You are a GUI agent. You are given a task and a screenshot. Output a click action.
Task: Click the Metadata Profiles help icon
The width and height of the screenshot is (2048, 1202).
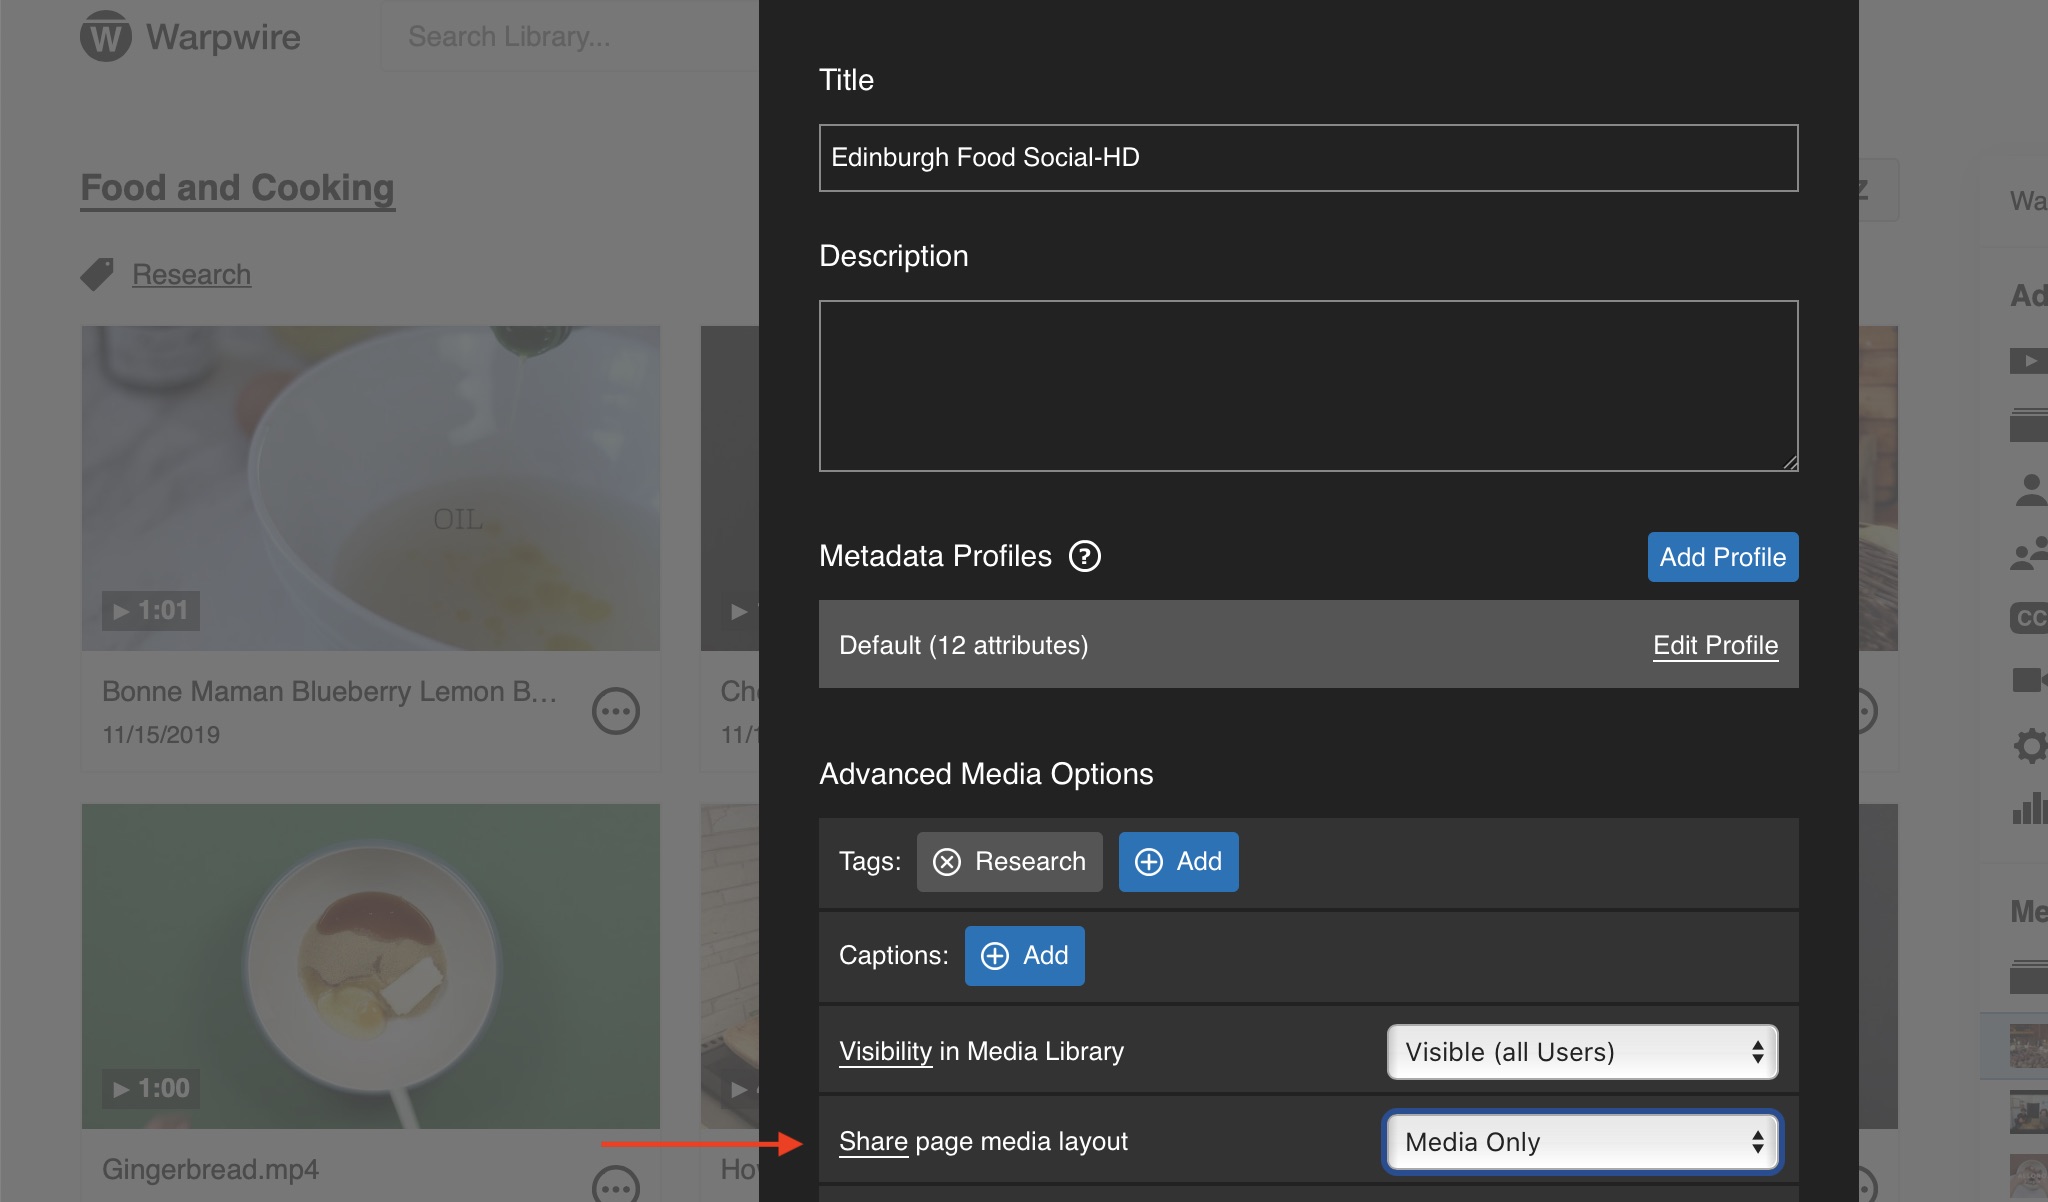click(x=1084, y=556)
